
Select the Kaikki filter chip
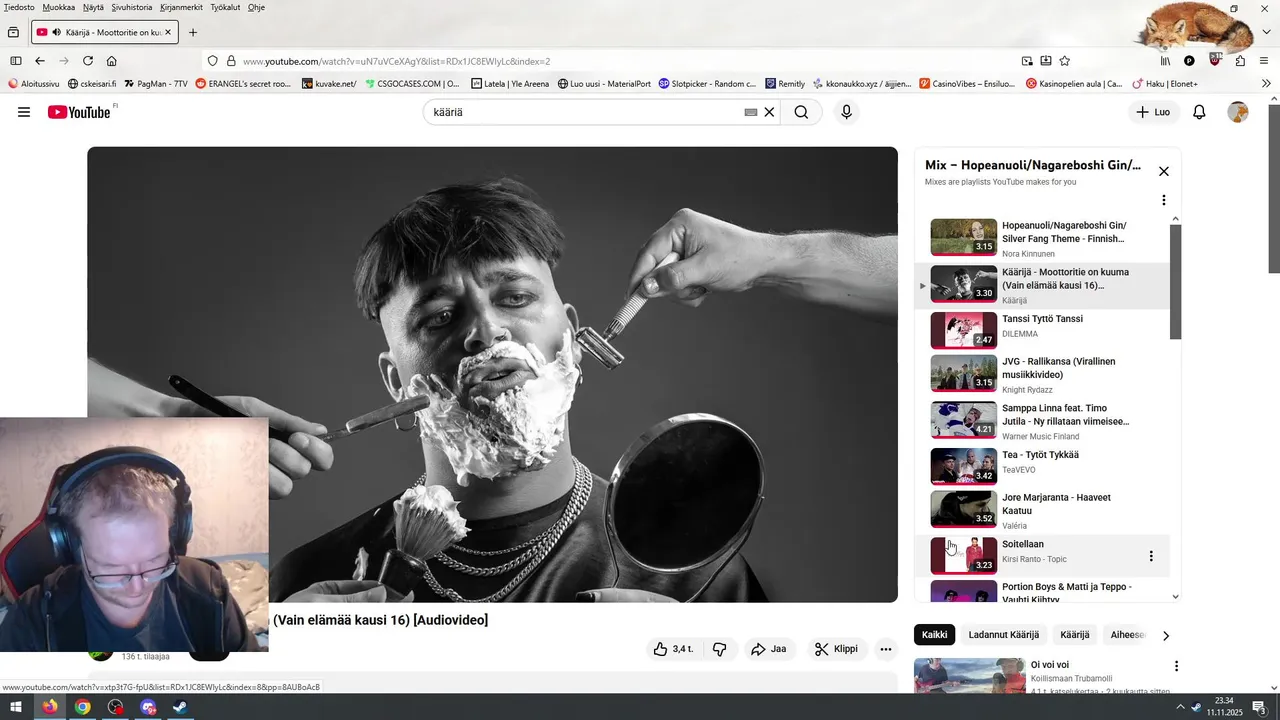(935, 635)
